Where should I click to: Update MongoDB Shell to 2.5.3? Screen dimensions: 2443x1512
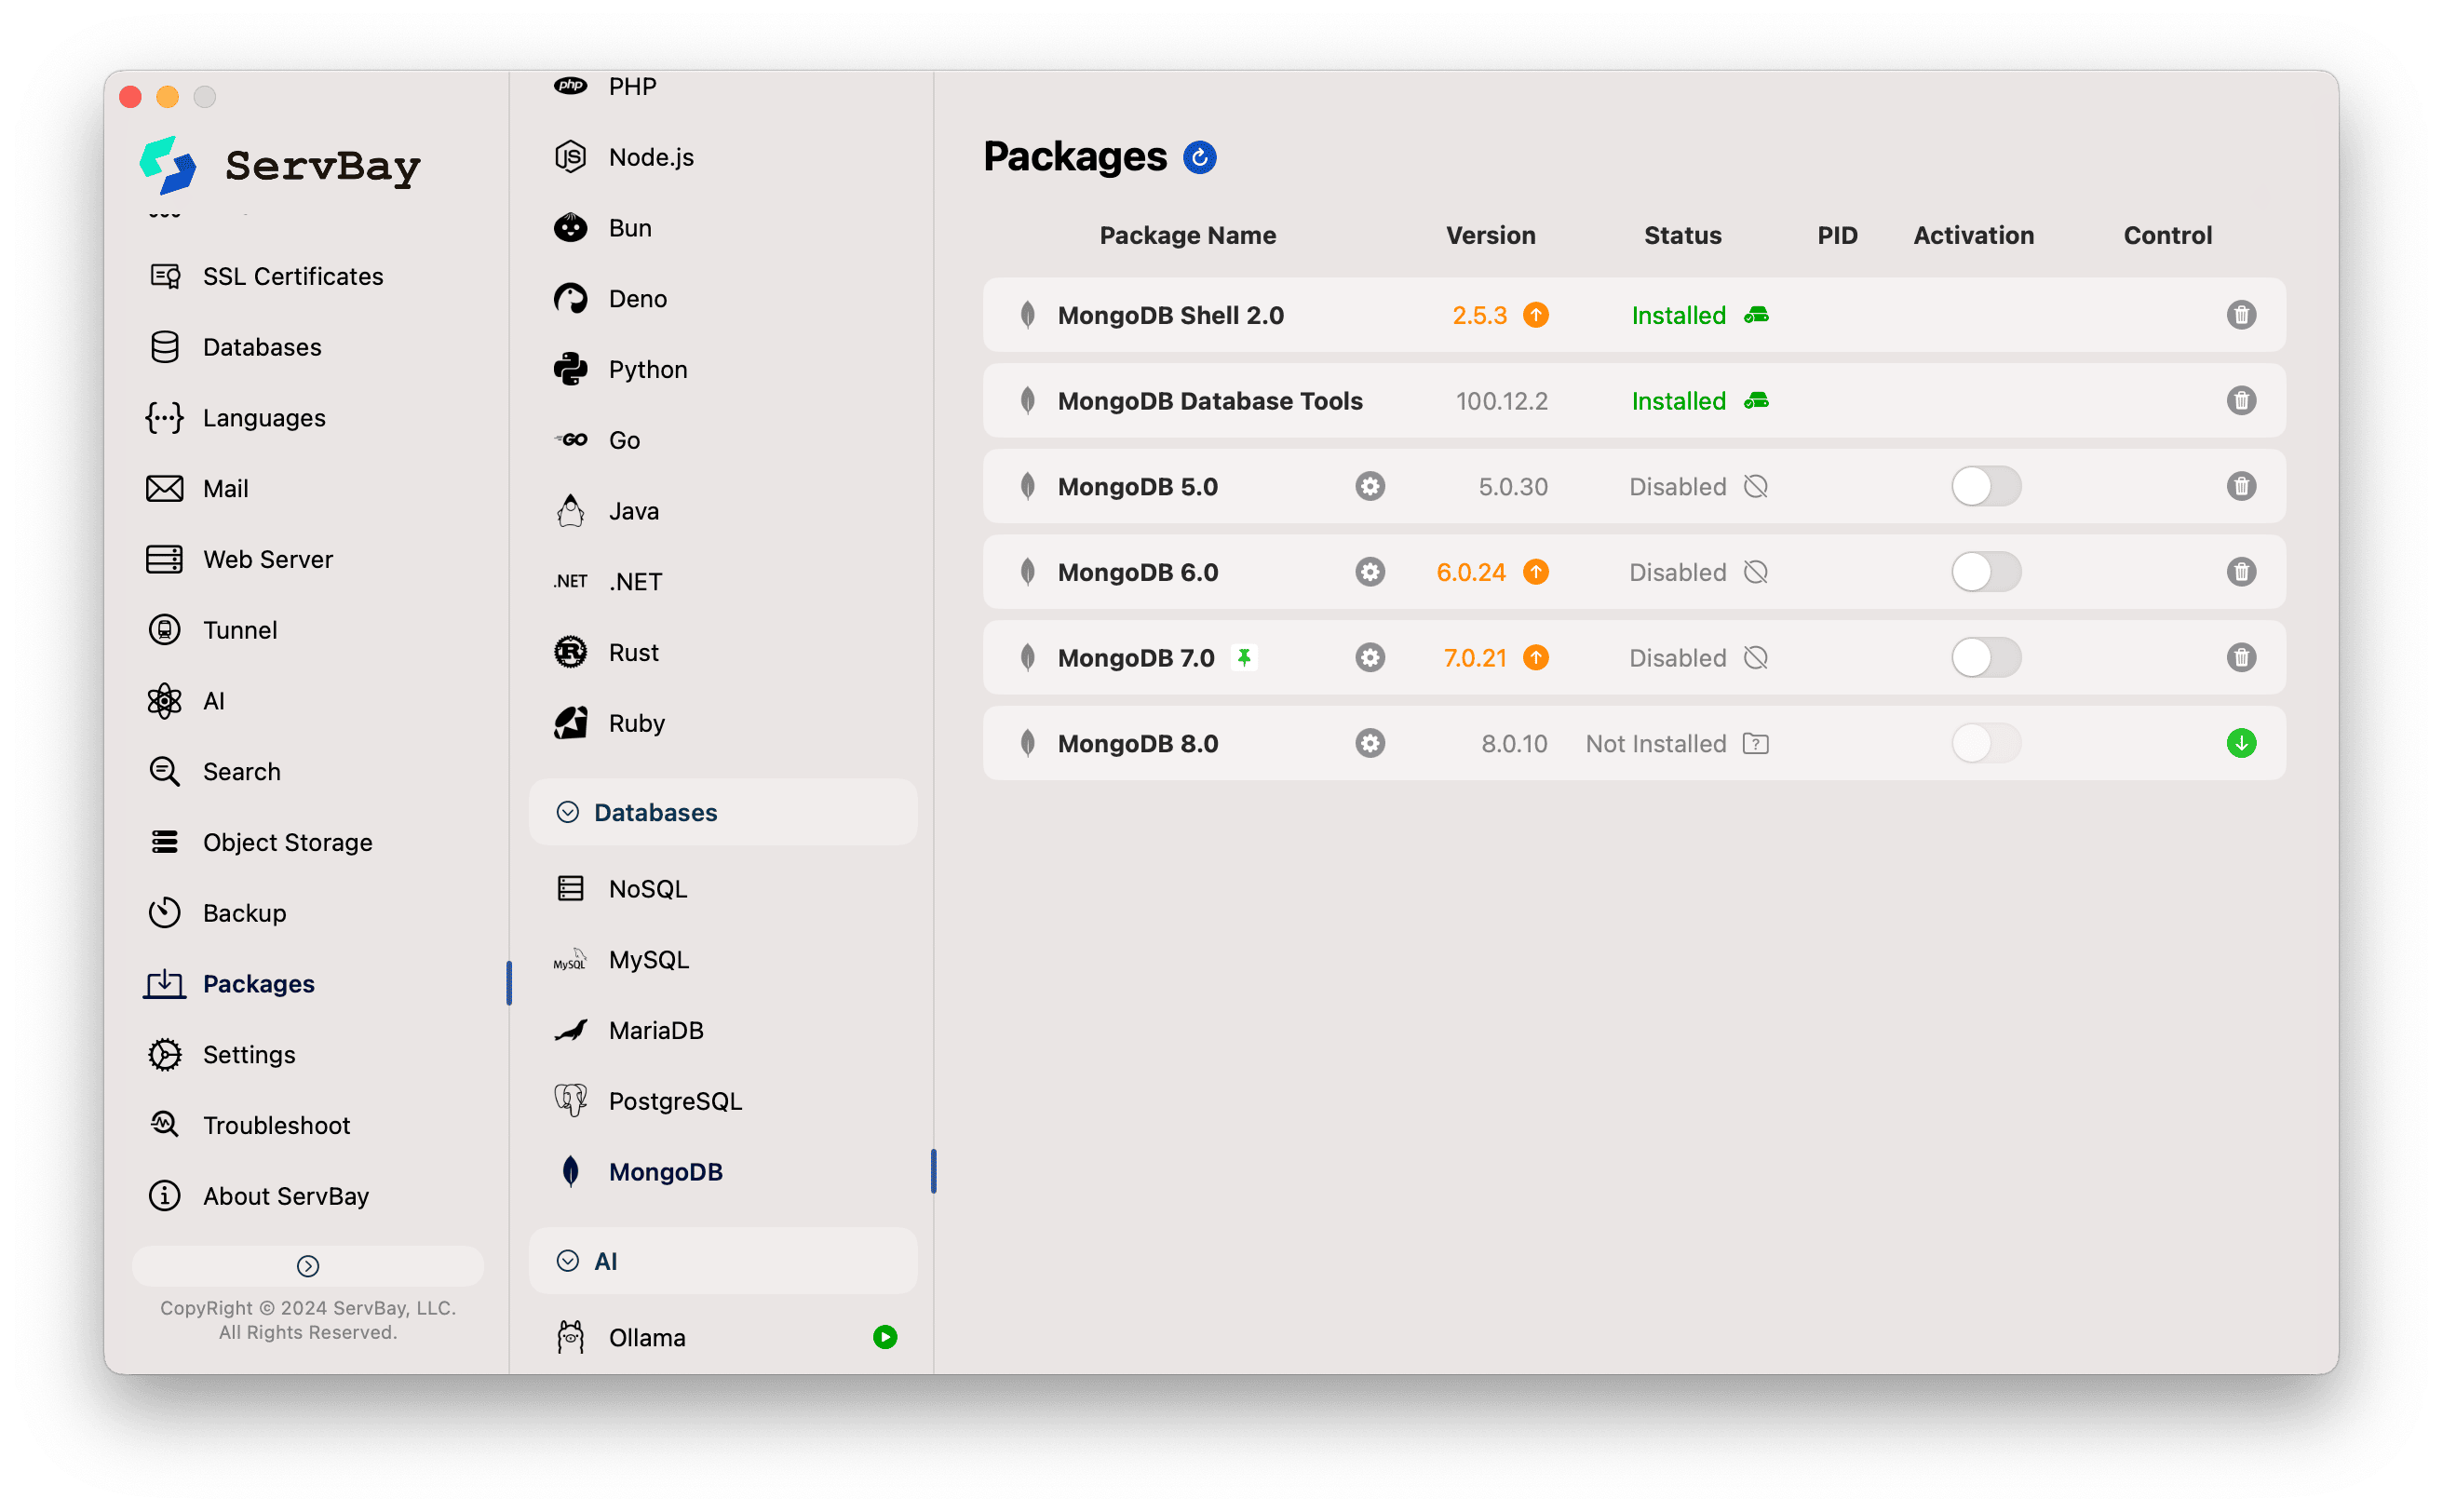click(1536, 315)
